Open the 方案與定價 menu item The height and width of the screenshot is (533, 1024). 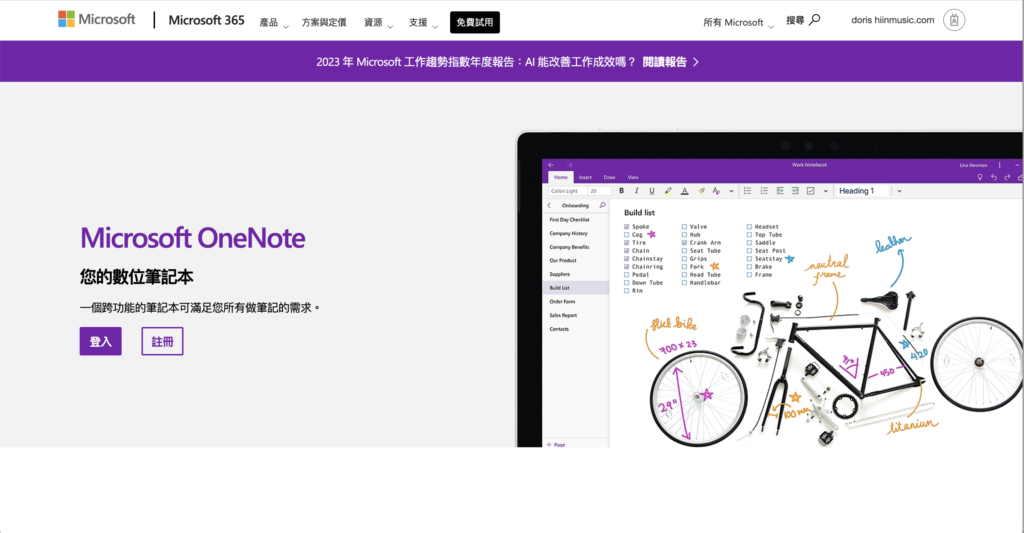pyautogui.click(x=323, y=22)
